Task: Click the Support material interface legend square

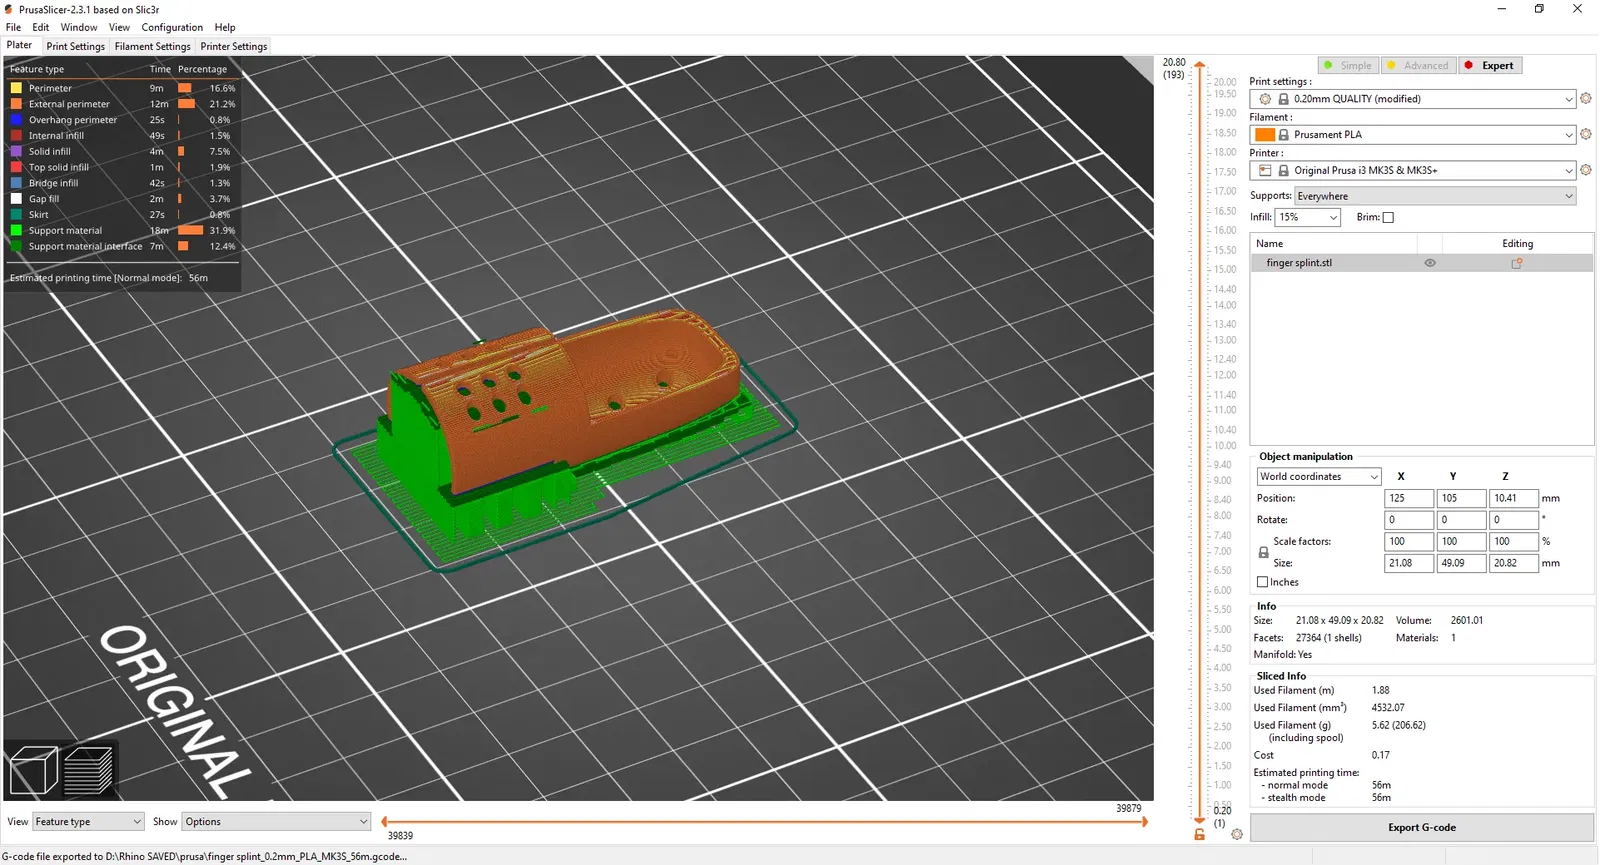Action: click(16, 246)
